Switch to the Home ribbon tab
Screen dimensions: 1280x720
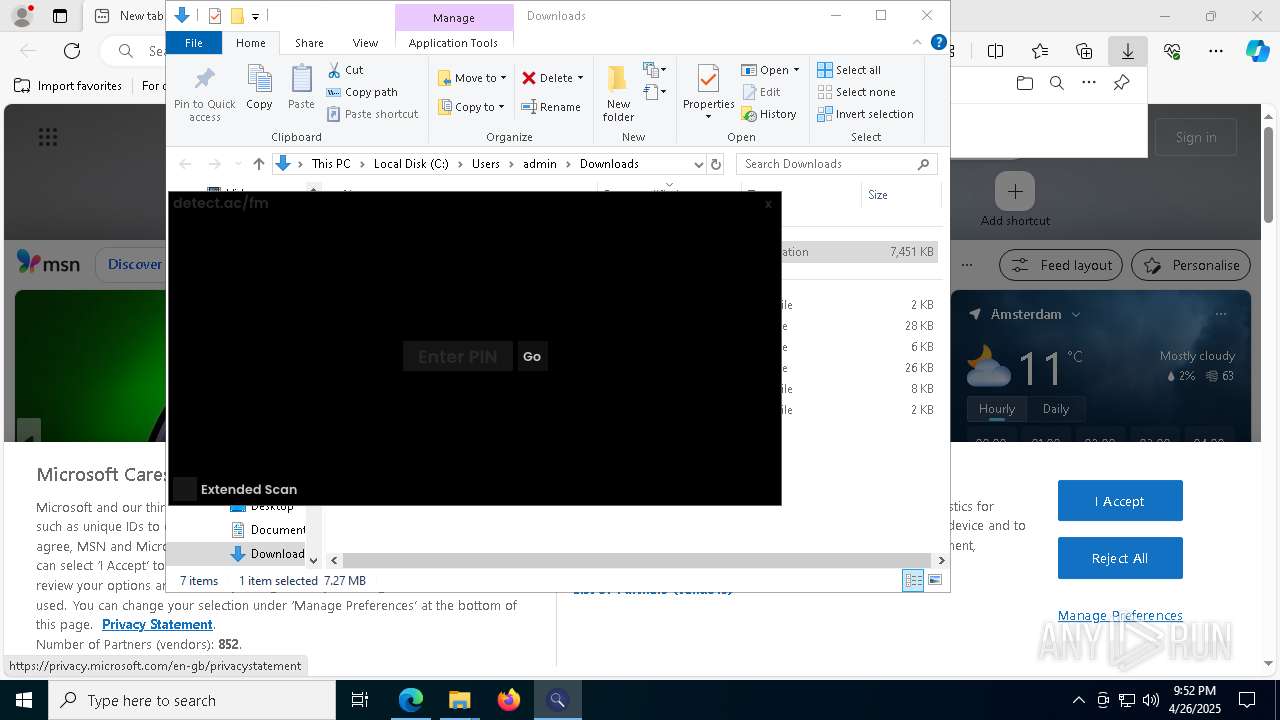pos(250,43)
